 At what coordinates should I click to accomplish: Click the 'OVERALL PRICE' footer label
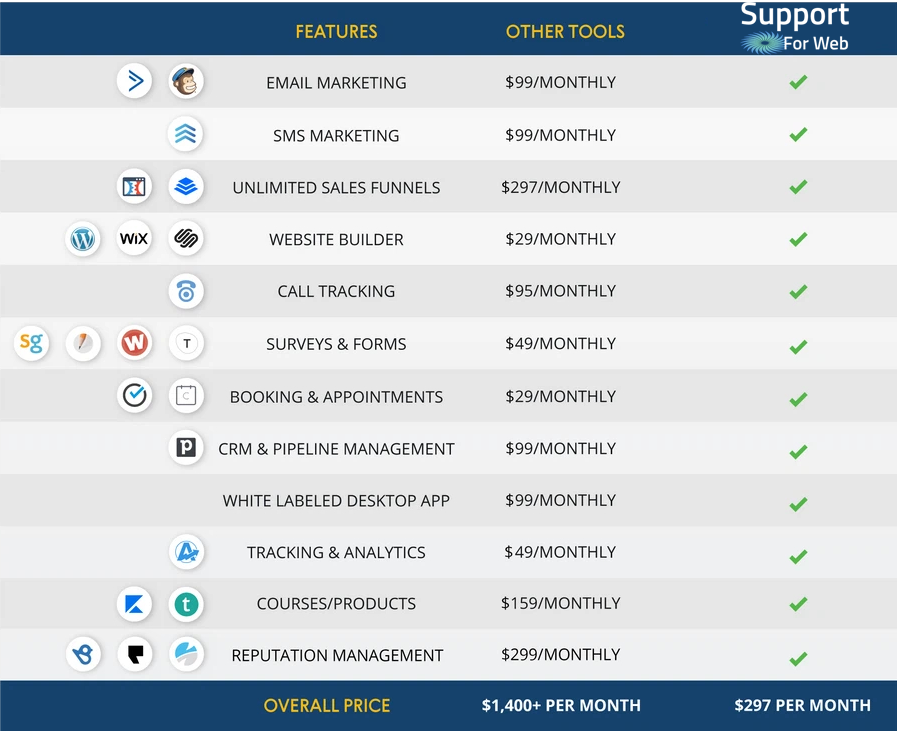(x=327, y=706)
